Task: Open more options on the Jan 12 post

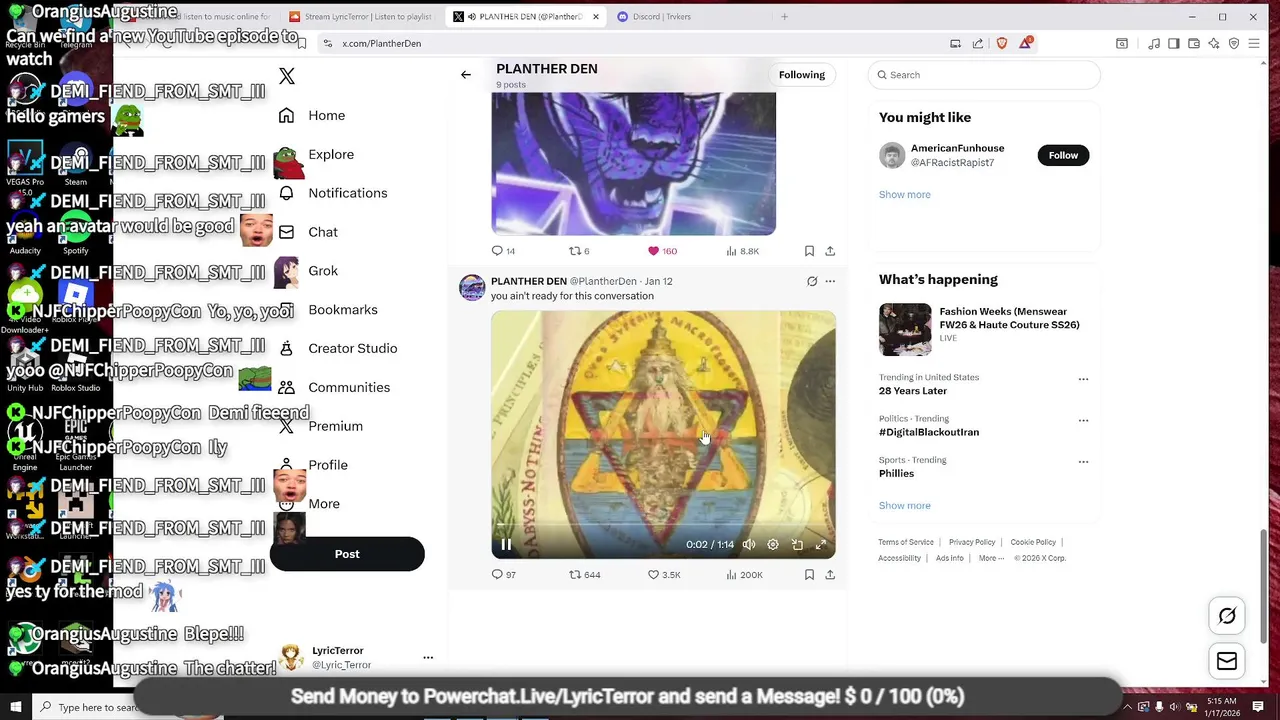Action: [830, 282]
